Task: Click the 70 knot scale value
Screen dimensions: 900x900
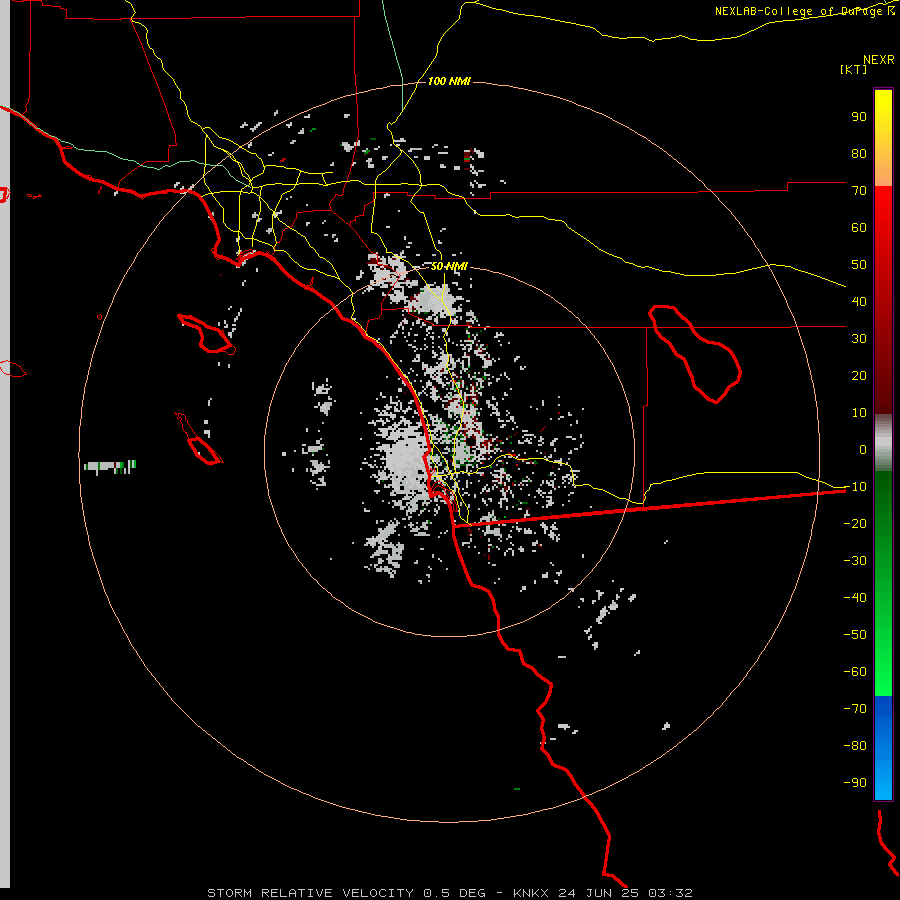Action: pos(859,191)
